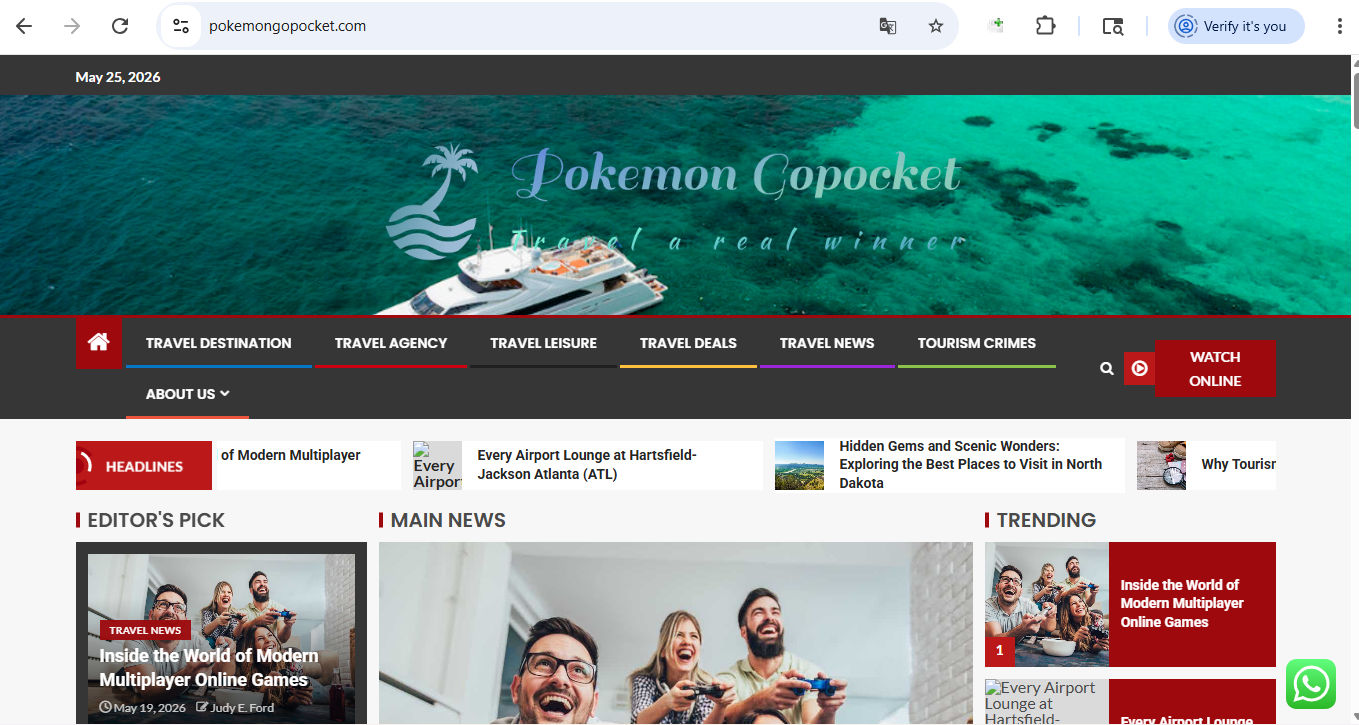
Task: Click the Verify it's you button
Action: click(1236, 26)
